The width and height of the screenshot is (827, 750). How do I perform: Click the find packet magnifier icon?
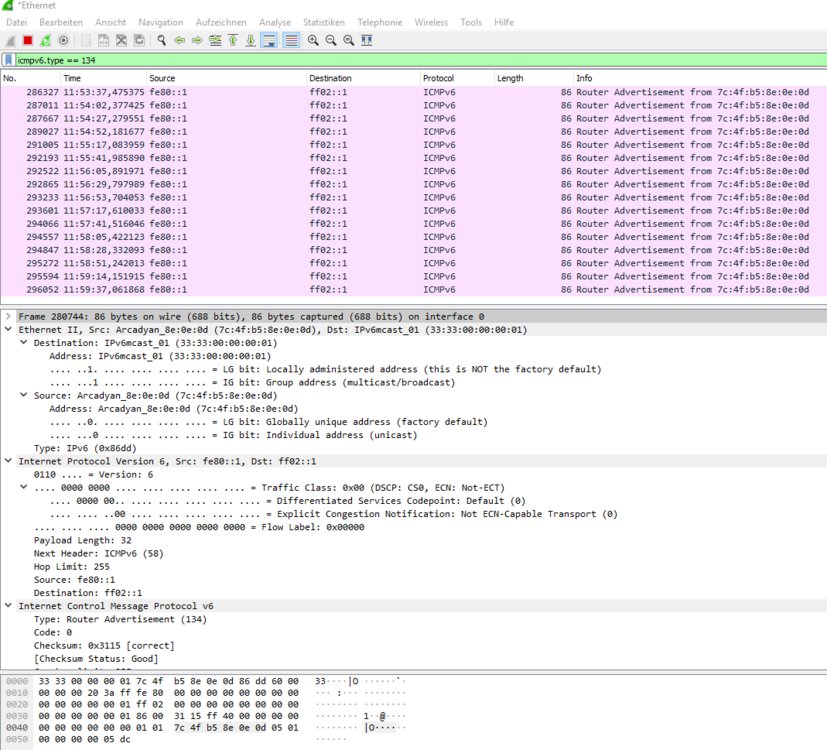tap(162, 40)
